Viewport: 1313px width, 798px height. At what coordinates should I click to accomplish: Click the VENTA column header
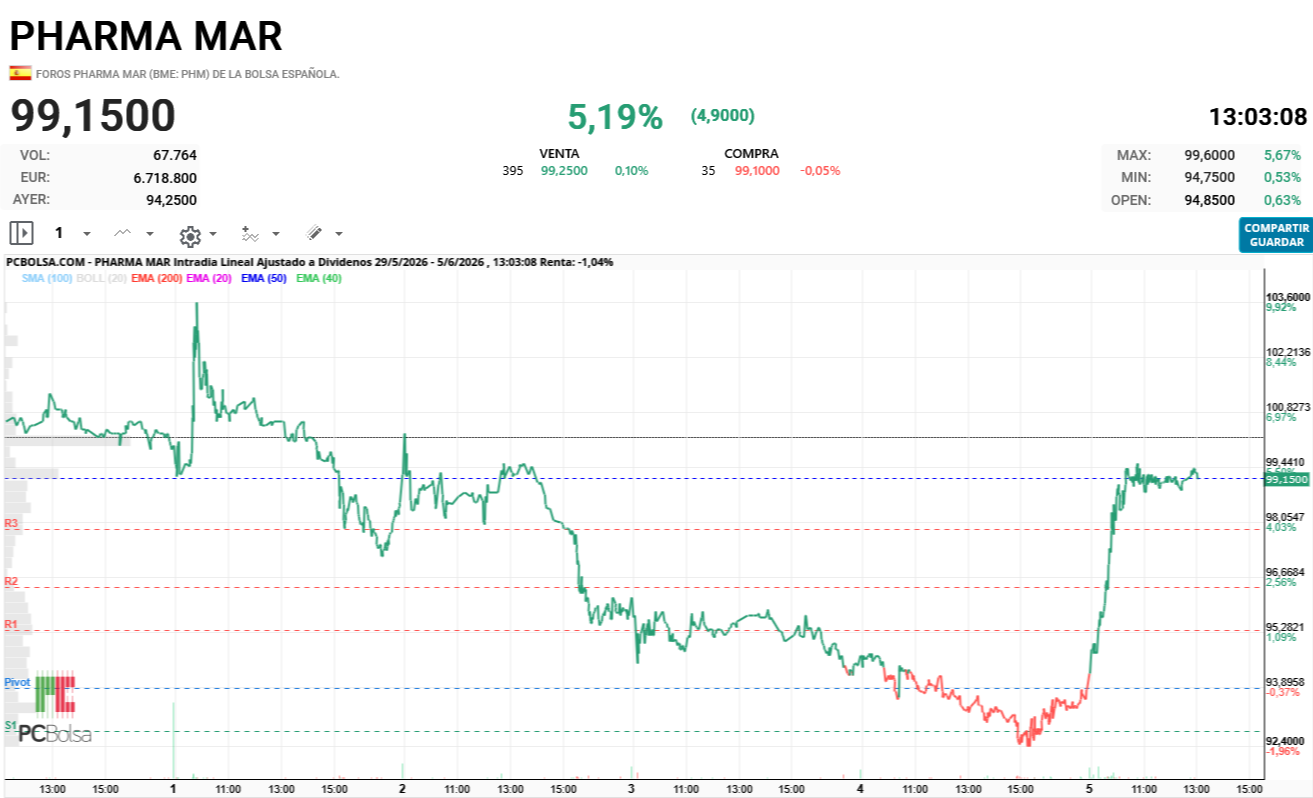(x=559, y=154)
